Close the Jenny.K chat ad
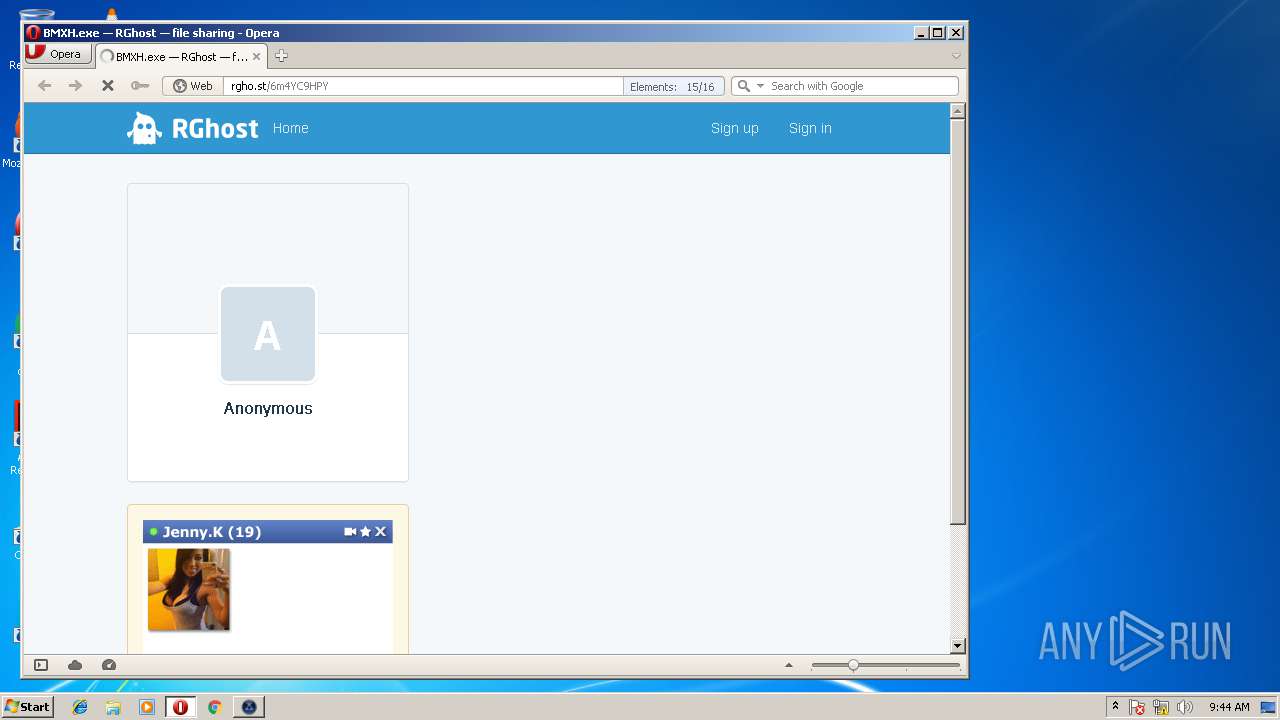 pyautogui.click(x=380, y=532)
